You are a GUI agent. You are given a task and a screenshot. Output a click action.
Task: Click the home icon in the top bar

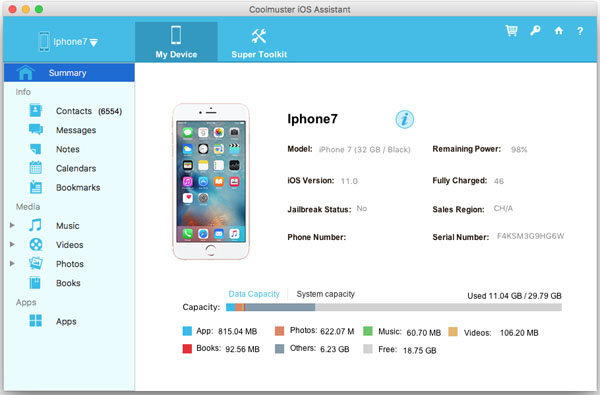[x=559, y=31]
